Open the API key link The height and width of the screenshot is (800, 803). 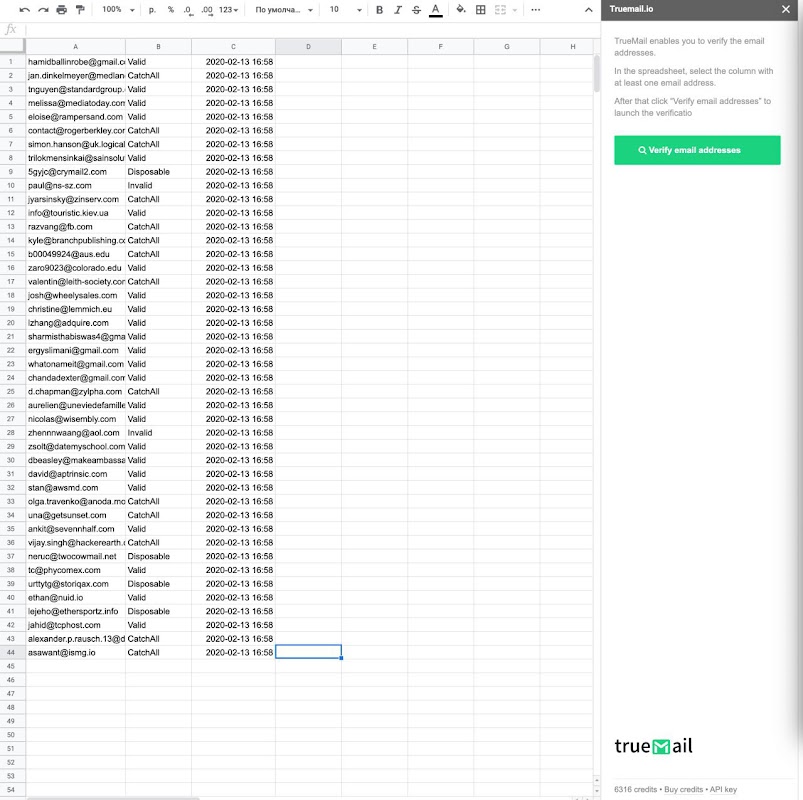pos(723,789)
